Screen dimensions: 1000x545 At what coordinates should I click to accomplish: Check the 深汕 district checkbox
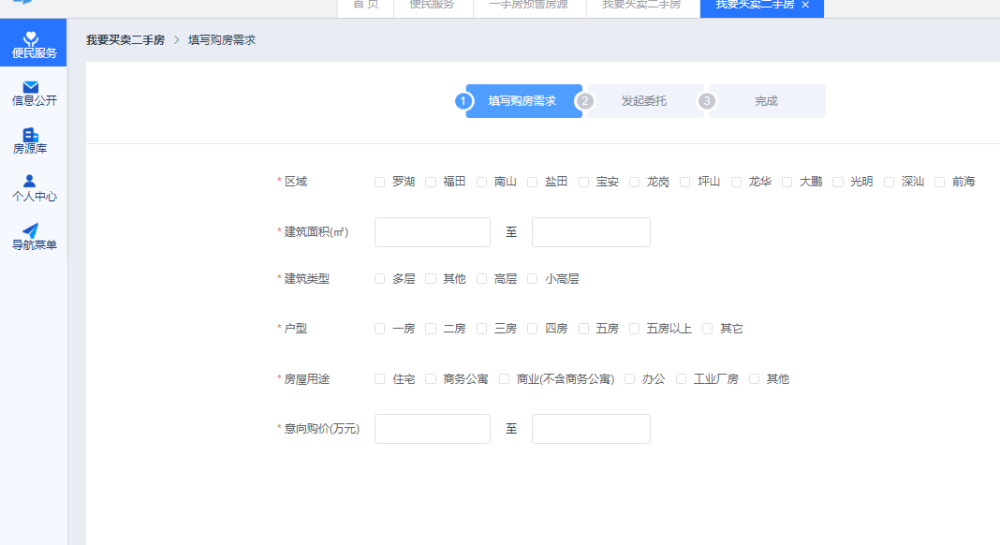click(889, 182)
